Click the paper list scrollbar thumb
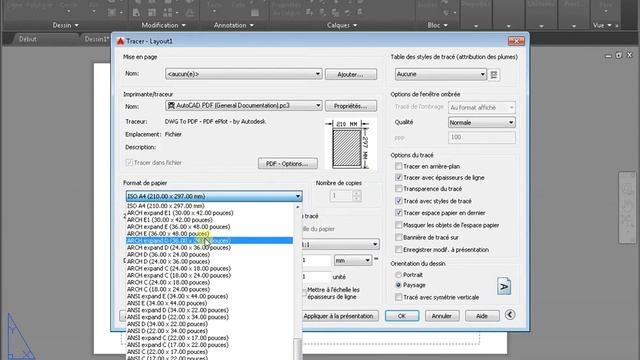This screenshot has width=640, height=360. tap(298, 349)
